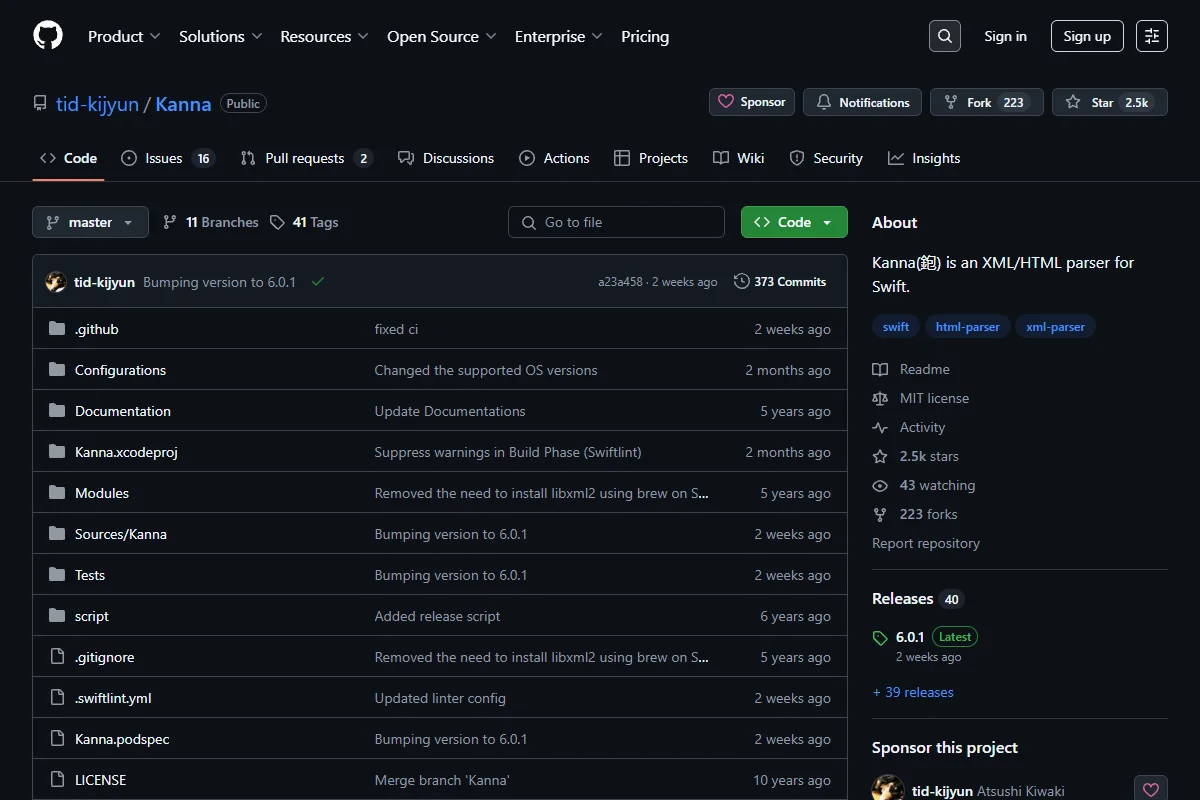The width and height of the screenshot is (1200, 800).
Task: Open the 373 Commits history icon
Action: click(741, 282)
